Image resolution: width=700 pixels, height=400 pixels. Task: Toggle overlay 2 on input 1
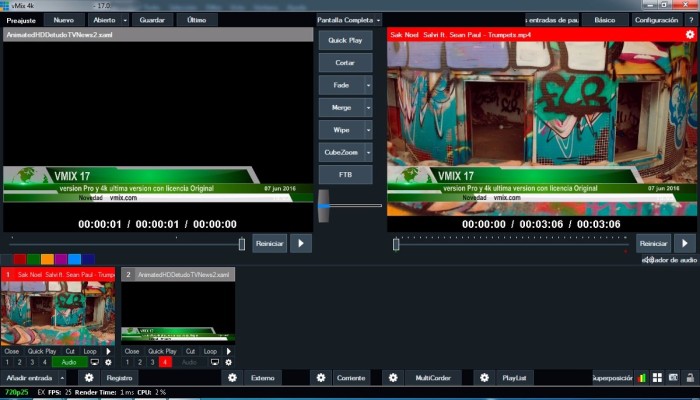[x=20, y=362]
